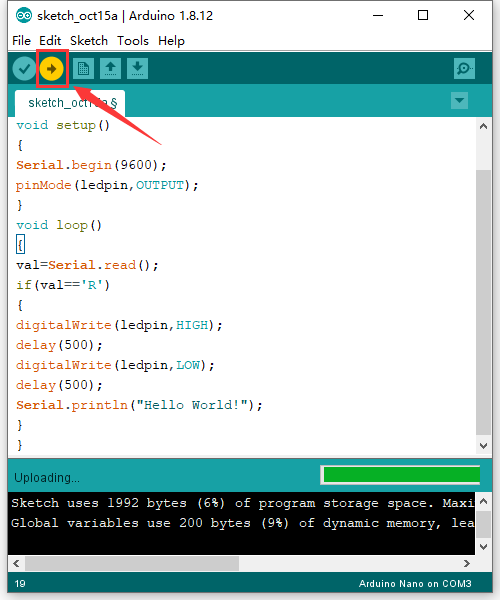The width and height of the screenshot is (500, 600).
Task: Save the sketch with the Save icon
Action: pyautogui.click(x=137, y=68)
